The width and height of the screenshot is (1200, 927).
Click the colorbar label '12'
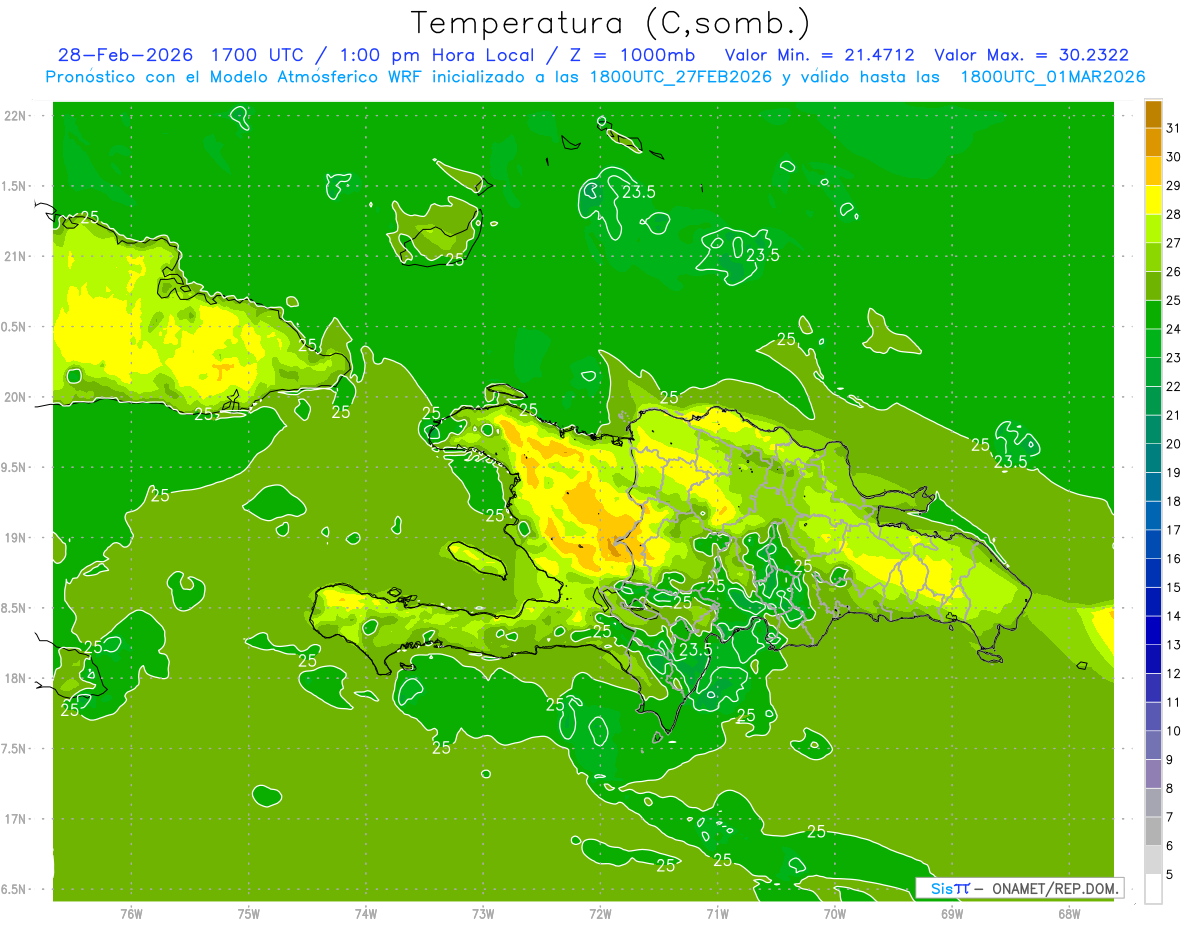tap(1174, 673)
